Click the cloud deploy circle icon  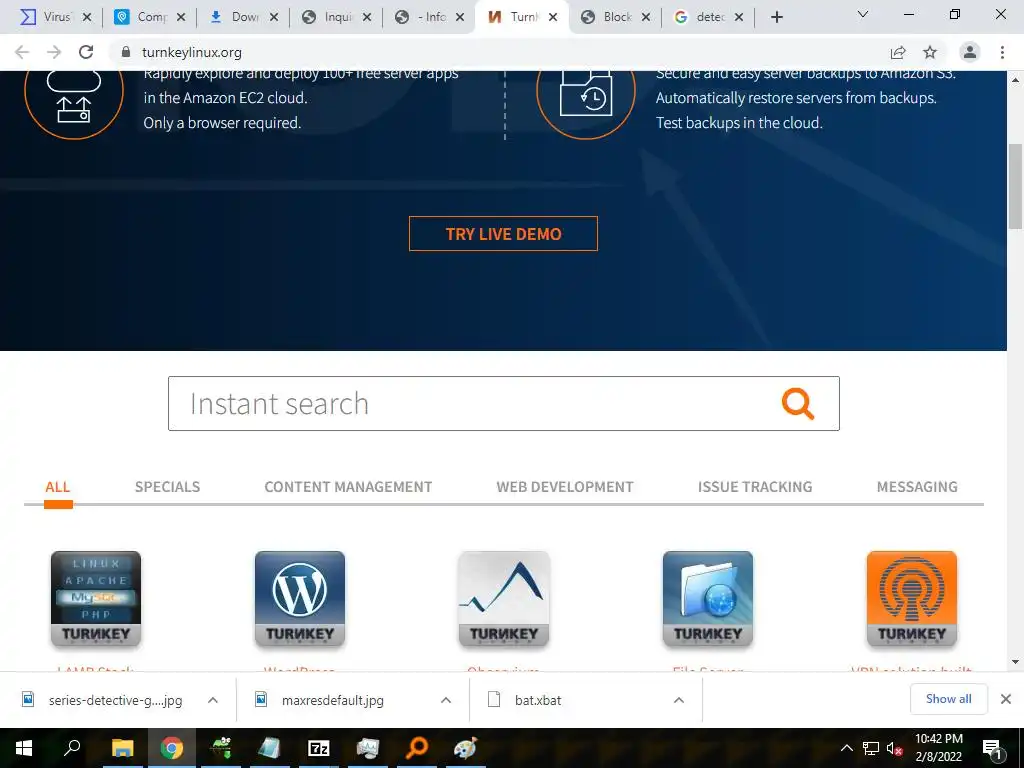click(x=74, y=97)
